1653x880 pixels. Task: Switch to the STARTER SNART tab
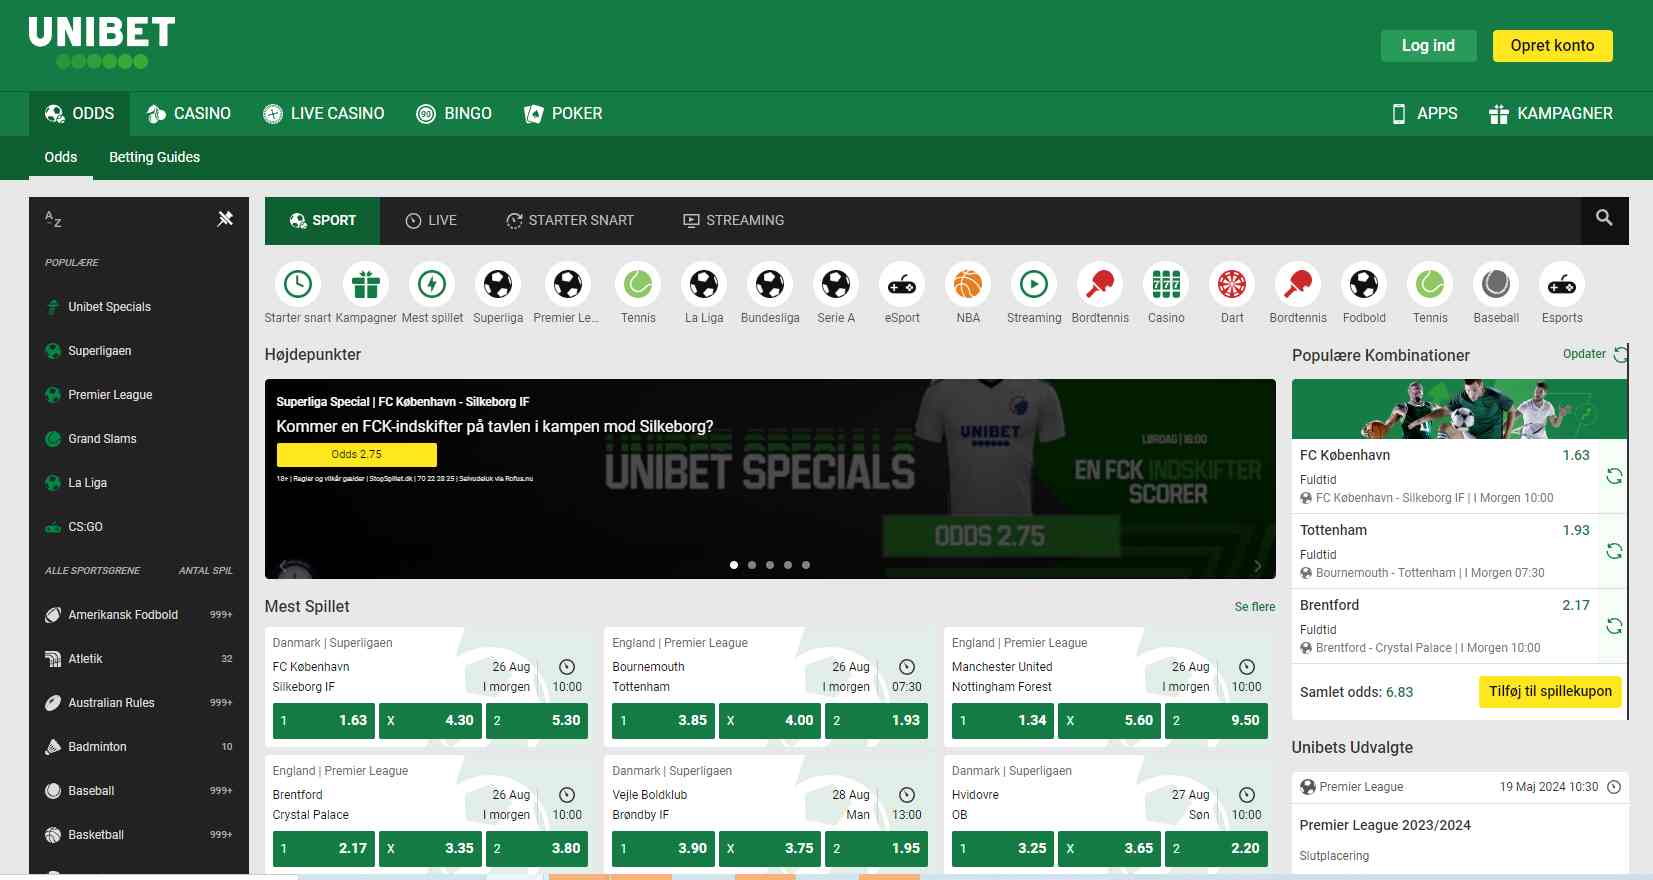point(570,221)
